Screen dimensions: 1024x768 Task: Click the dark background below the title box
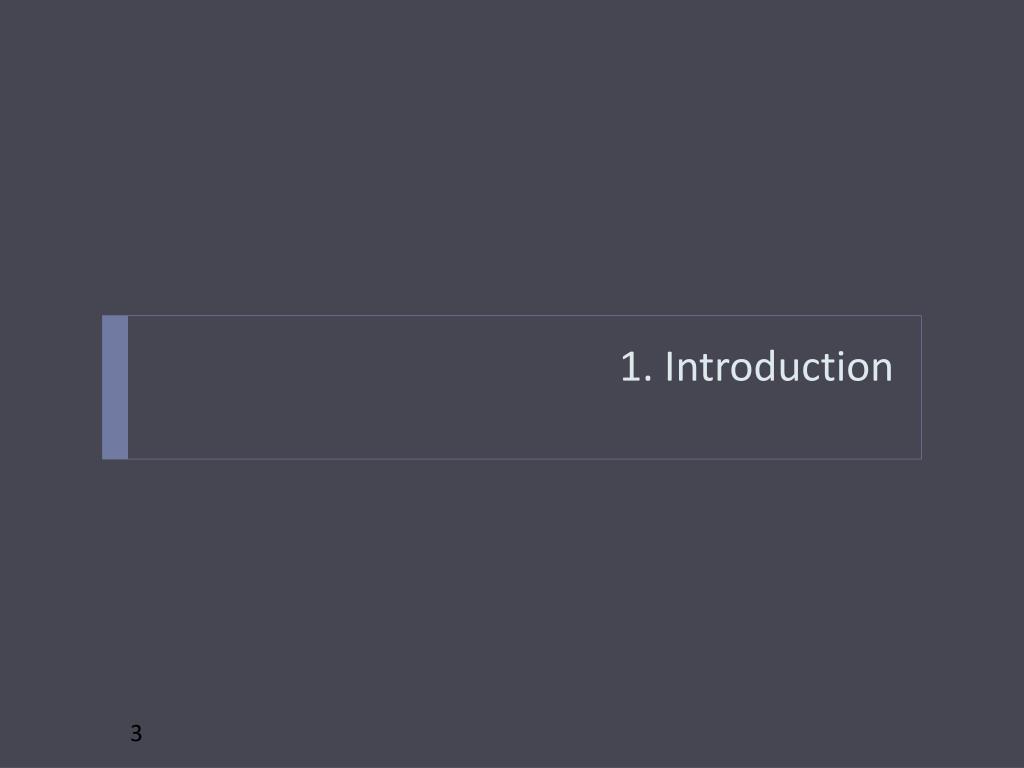pyautogui.click(x=512, y=588)
